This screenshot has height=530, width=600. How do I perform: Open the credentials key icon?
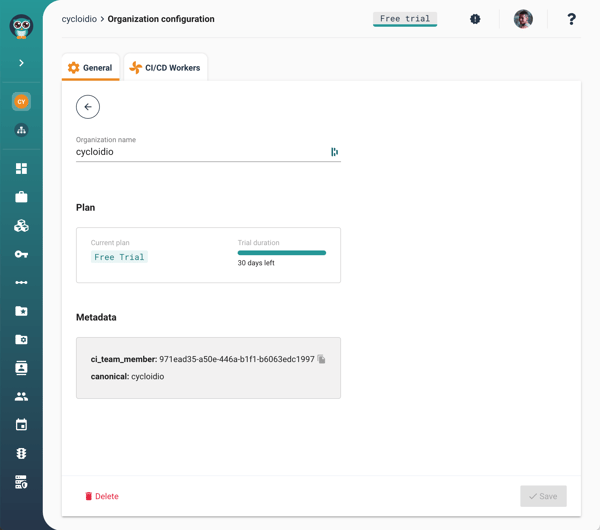point(21,254)
